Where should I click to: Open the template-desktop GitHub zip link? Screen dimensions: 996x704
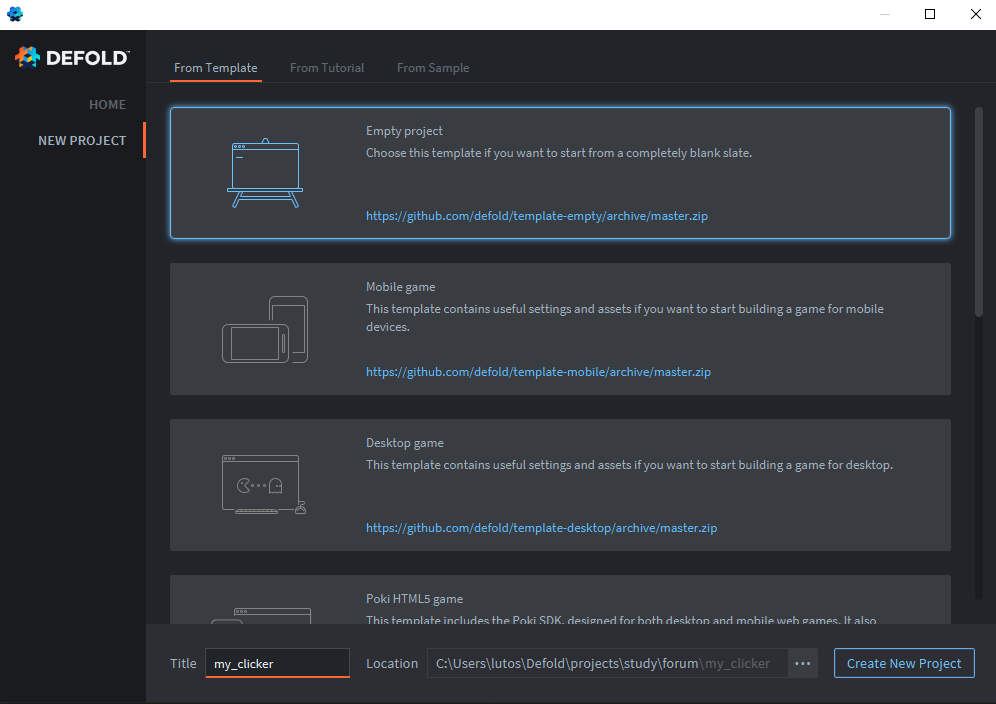[541, 528]
